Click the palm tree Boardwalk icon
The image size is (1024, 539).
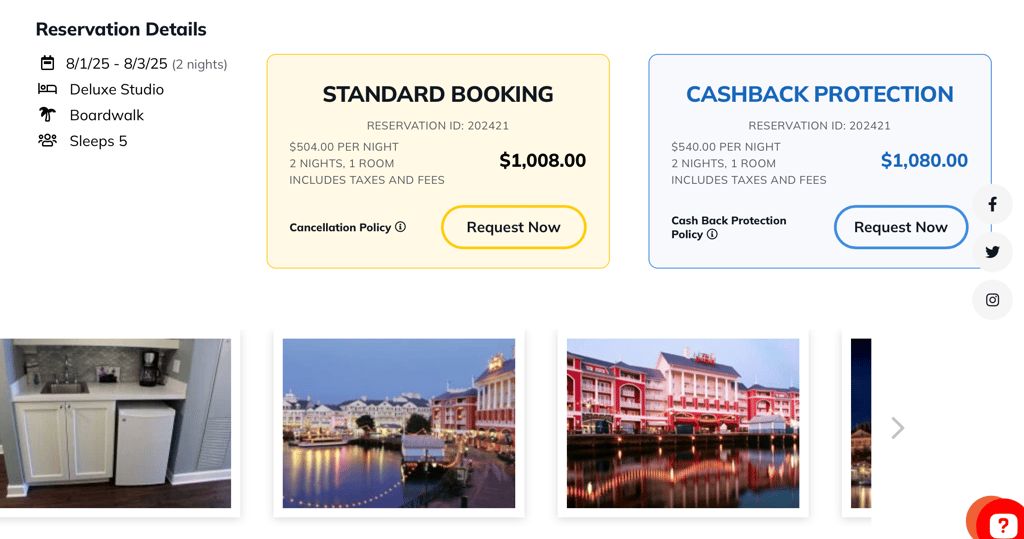(x=47, y=115)
